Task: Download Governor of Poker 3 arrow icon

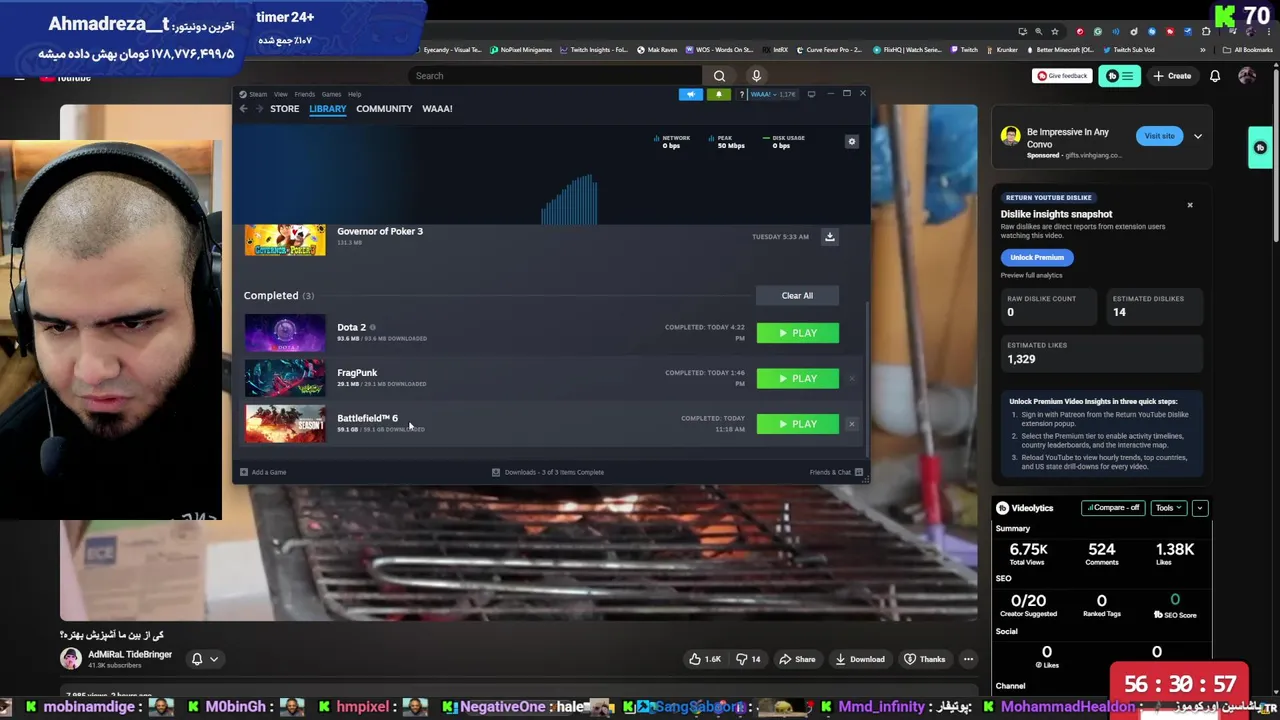Action: click(x=829, y=237)
